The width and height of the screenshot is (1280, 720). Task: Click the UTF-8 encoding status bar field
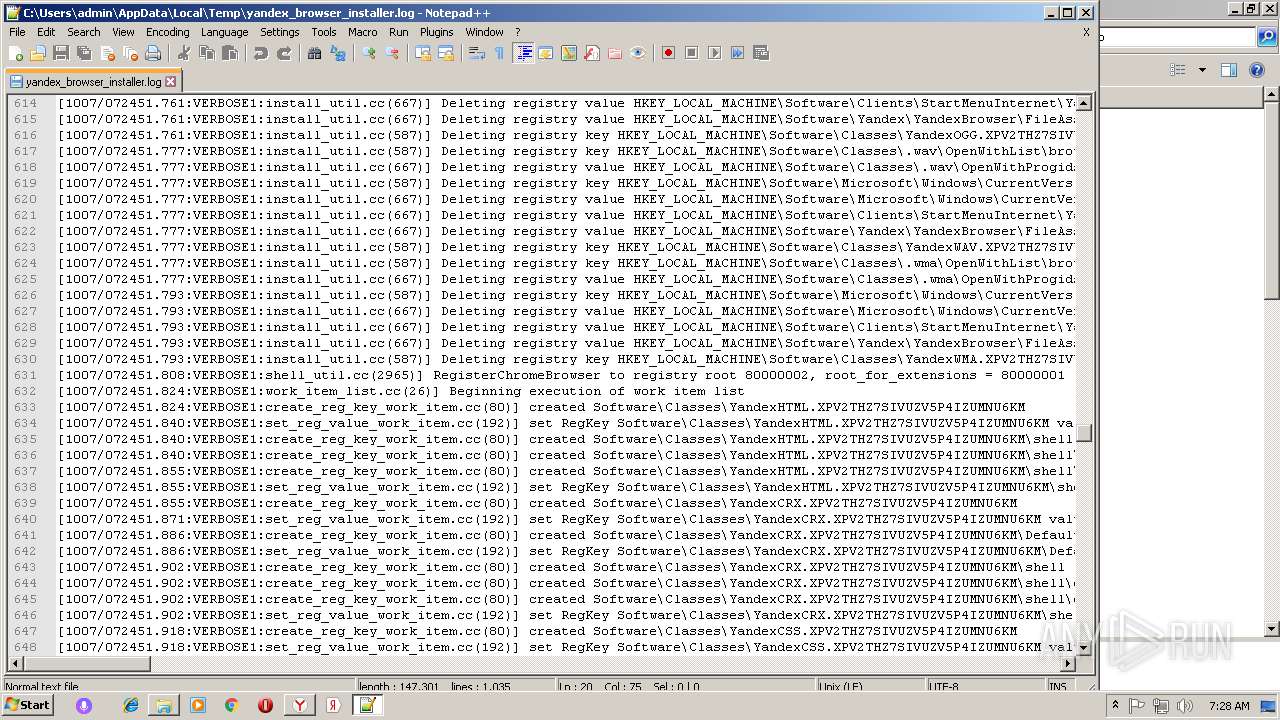985,687
